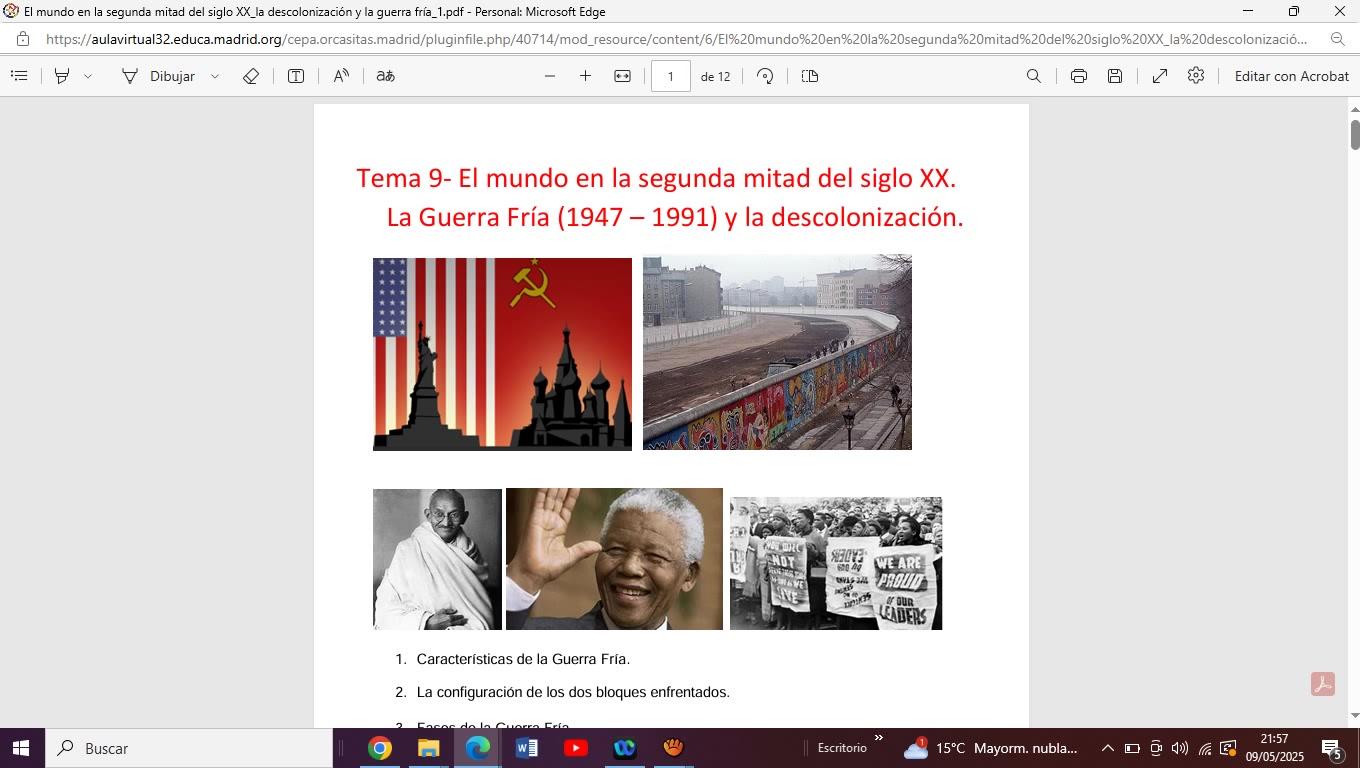Screen dimensions: 1360x768
Task: Enter full screen mode
Action: click(x=1160, y=76)
